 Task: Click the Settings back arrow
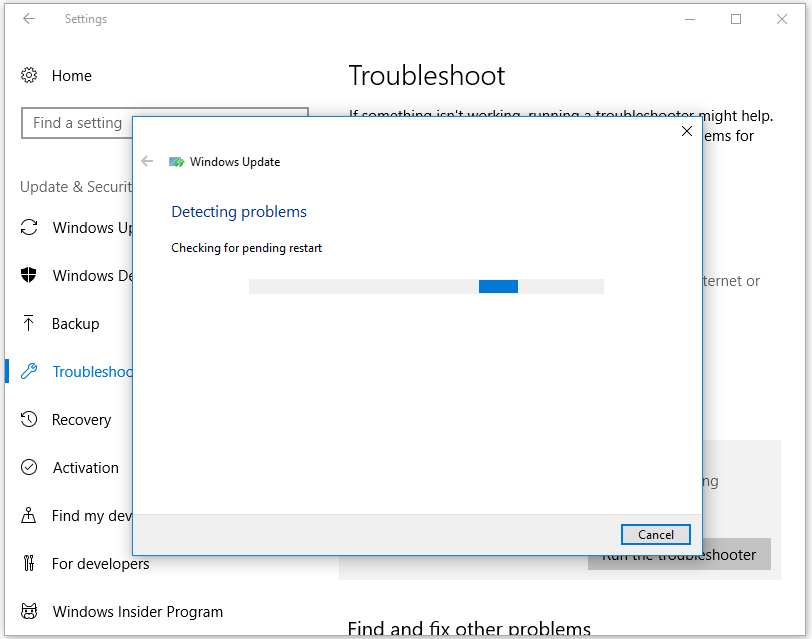29,19
